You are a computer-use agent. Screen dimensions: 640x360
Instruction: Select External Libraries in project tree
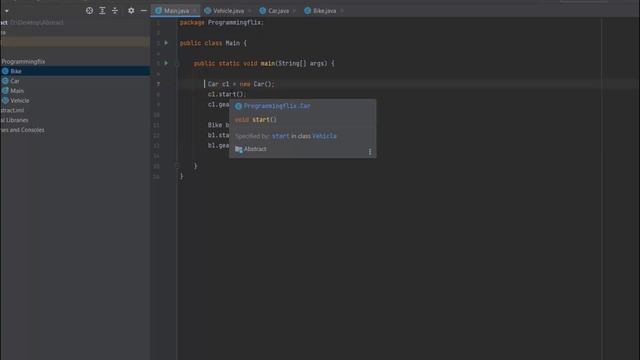point(14,120)
